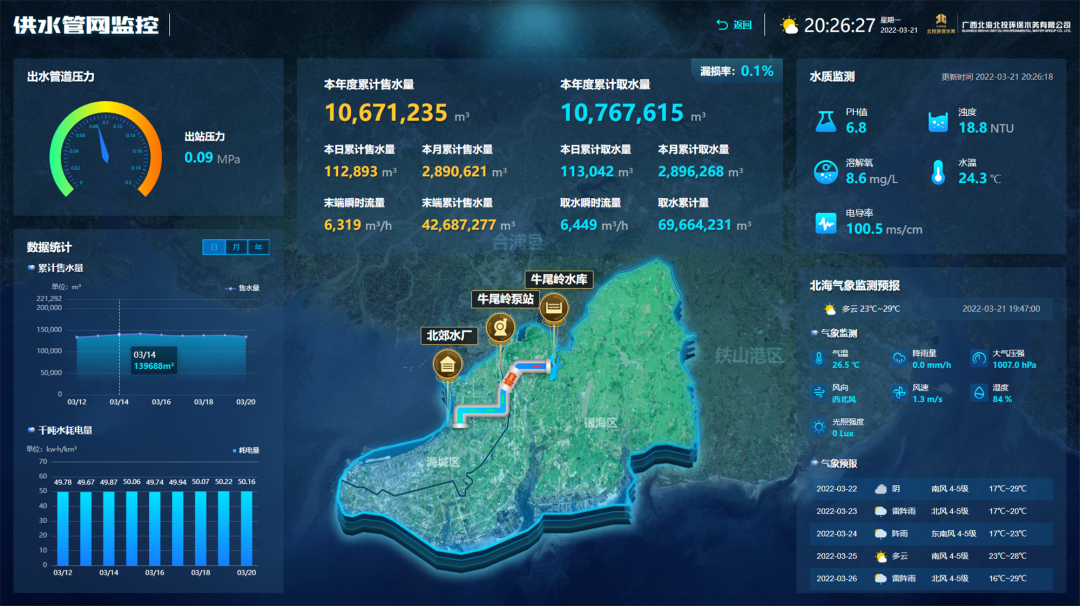Image resolution: width=1080 pixels, height=606 pixels.
Task: Click the 2,896,268 monthly intake value
Action: [x=691, y=171]
